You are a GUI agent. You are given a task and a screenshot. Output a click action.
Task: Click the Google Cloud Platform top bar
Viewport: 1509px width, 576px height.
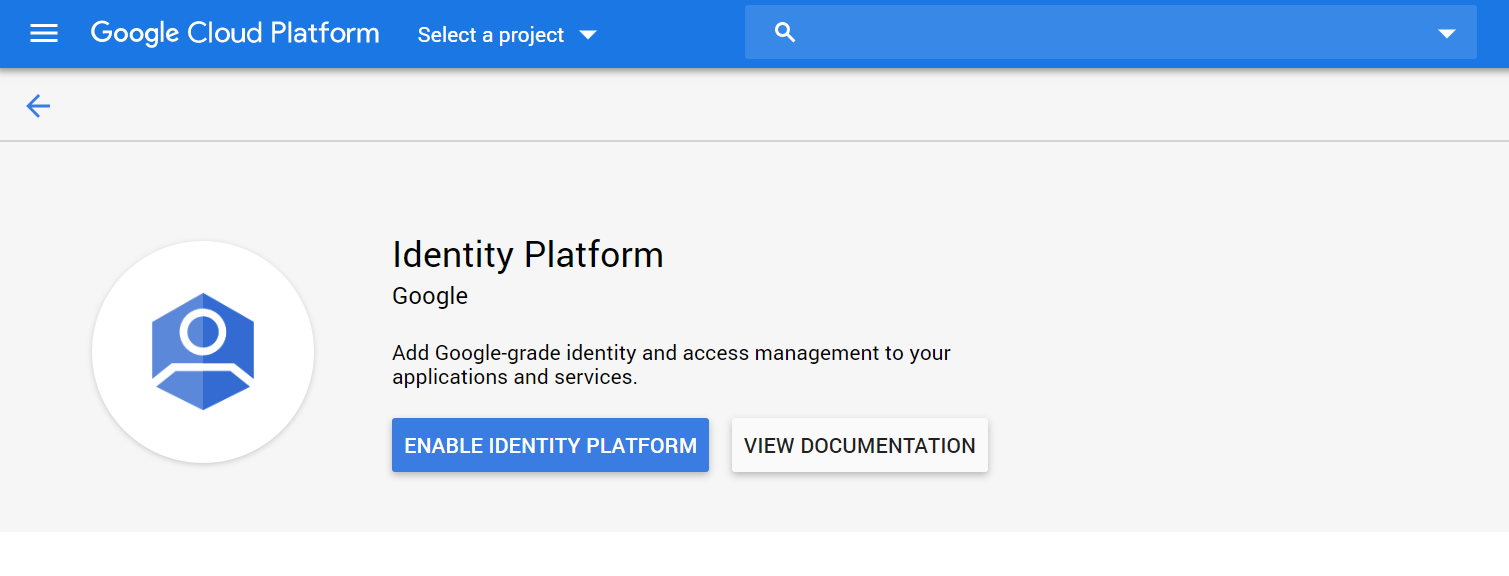(x=700, y=33)
